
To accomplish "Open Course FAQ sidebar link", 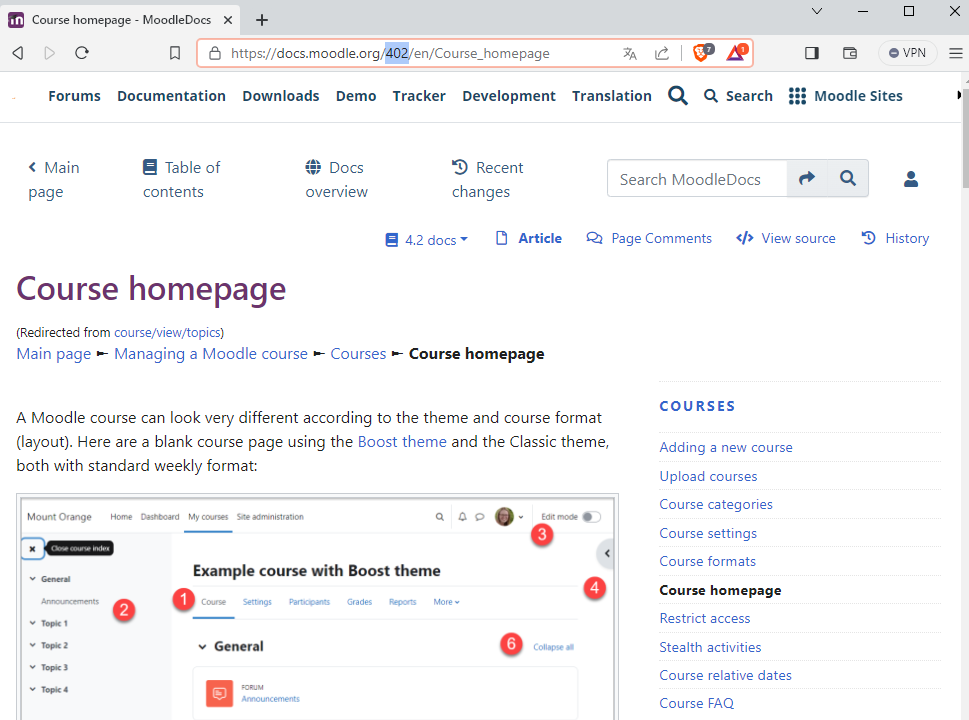I will pos(696,703).
